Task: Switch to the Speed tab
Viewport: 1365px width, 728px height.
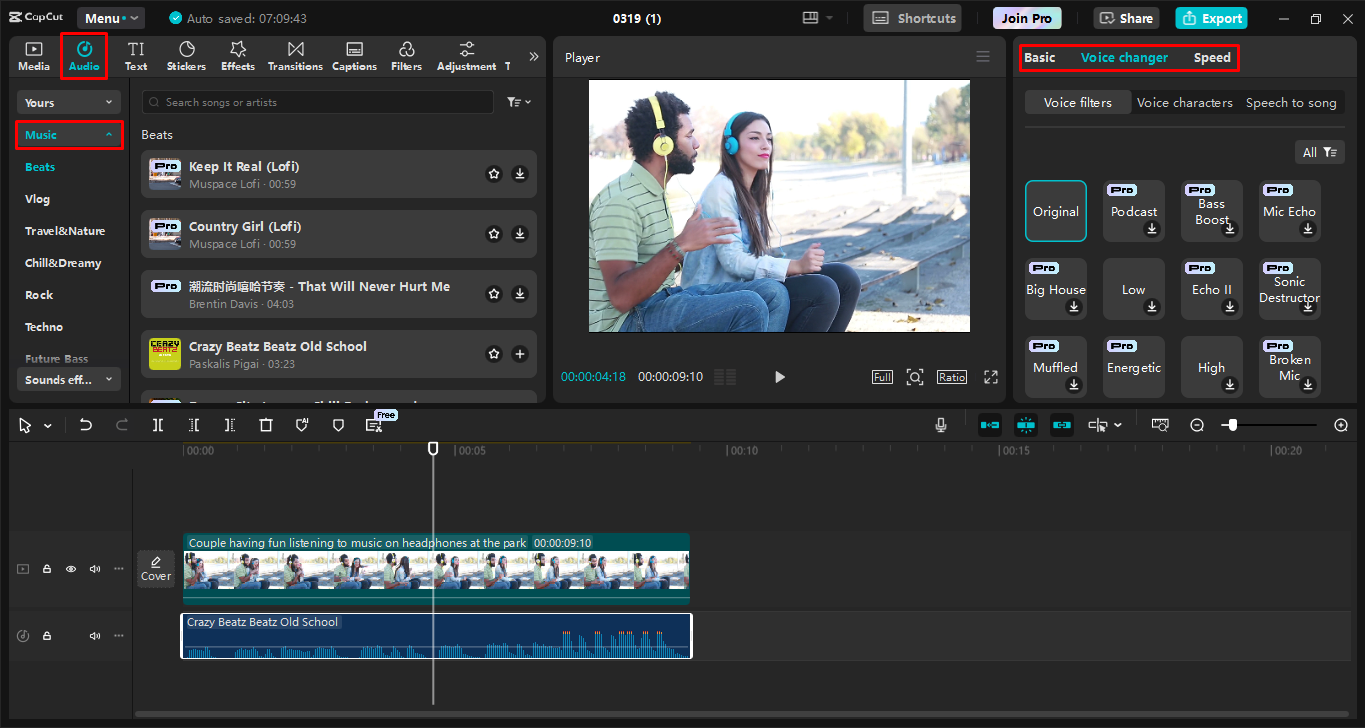Action: [1211, 57]
